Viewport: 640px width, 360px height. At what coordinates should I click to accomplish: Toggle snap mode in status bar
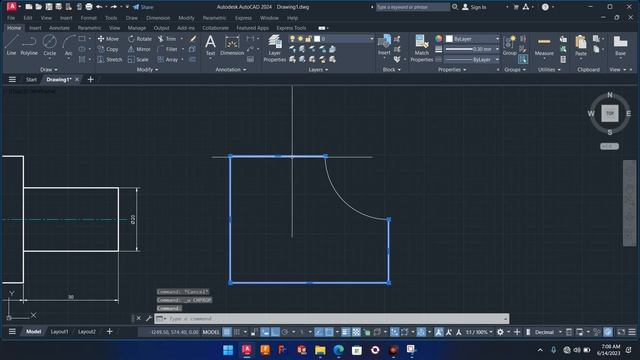tap(237, 332)
